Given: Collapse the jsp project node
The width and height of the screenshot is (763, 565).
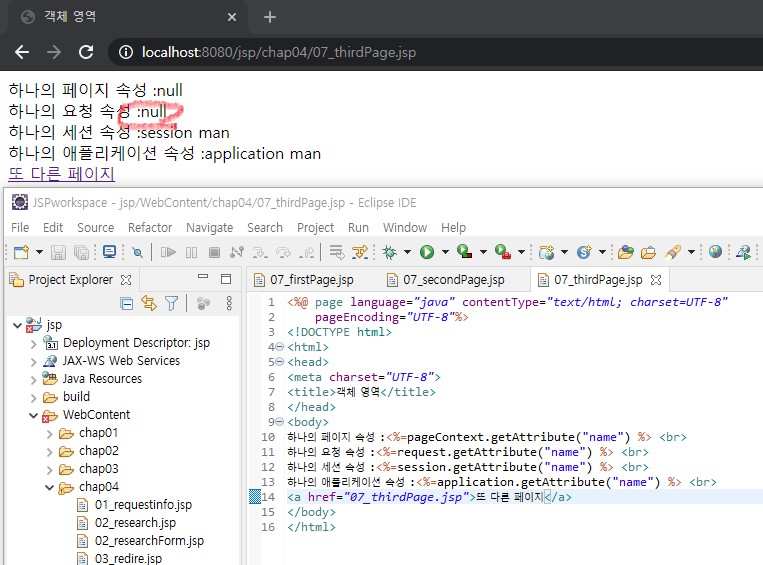Looking at the screenshot, I should pyautogui.click(x=18, y=325).
